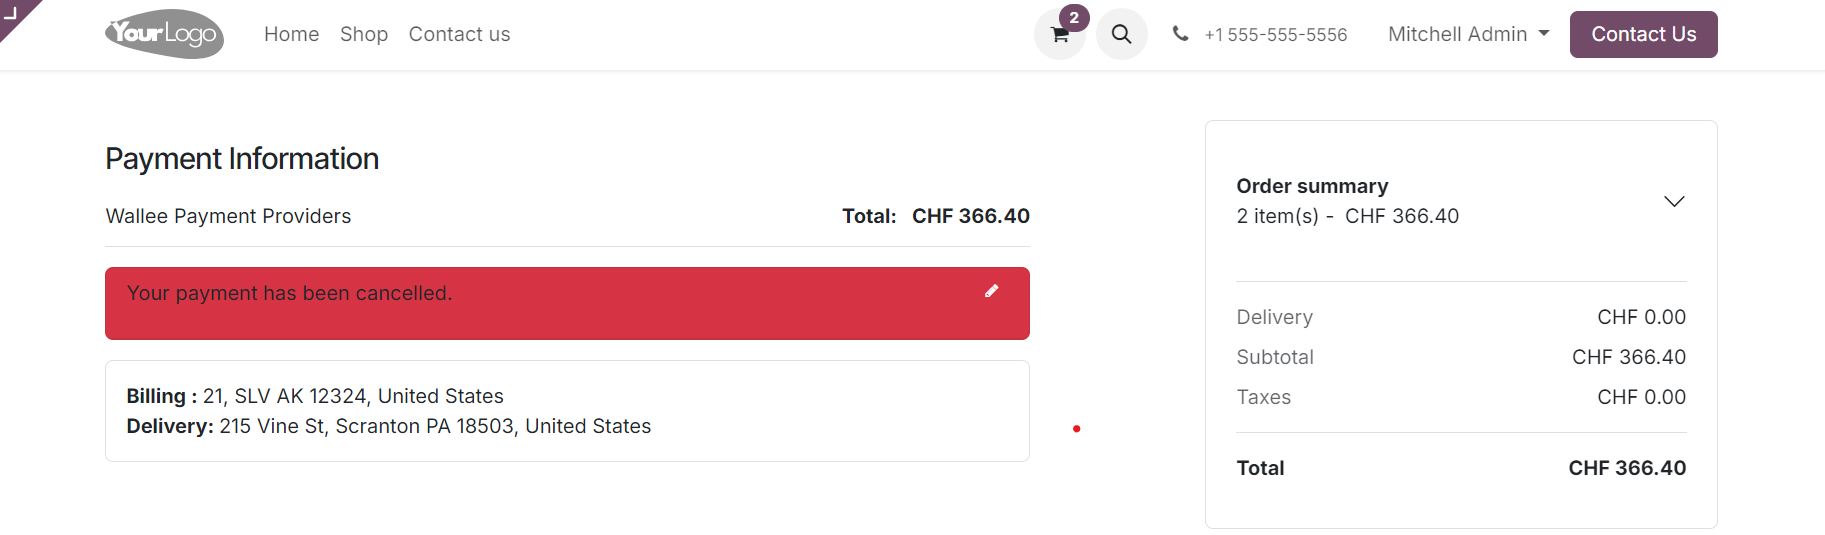
Task: Go to the Home menu item
Action: point(291,34)
